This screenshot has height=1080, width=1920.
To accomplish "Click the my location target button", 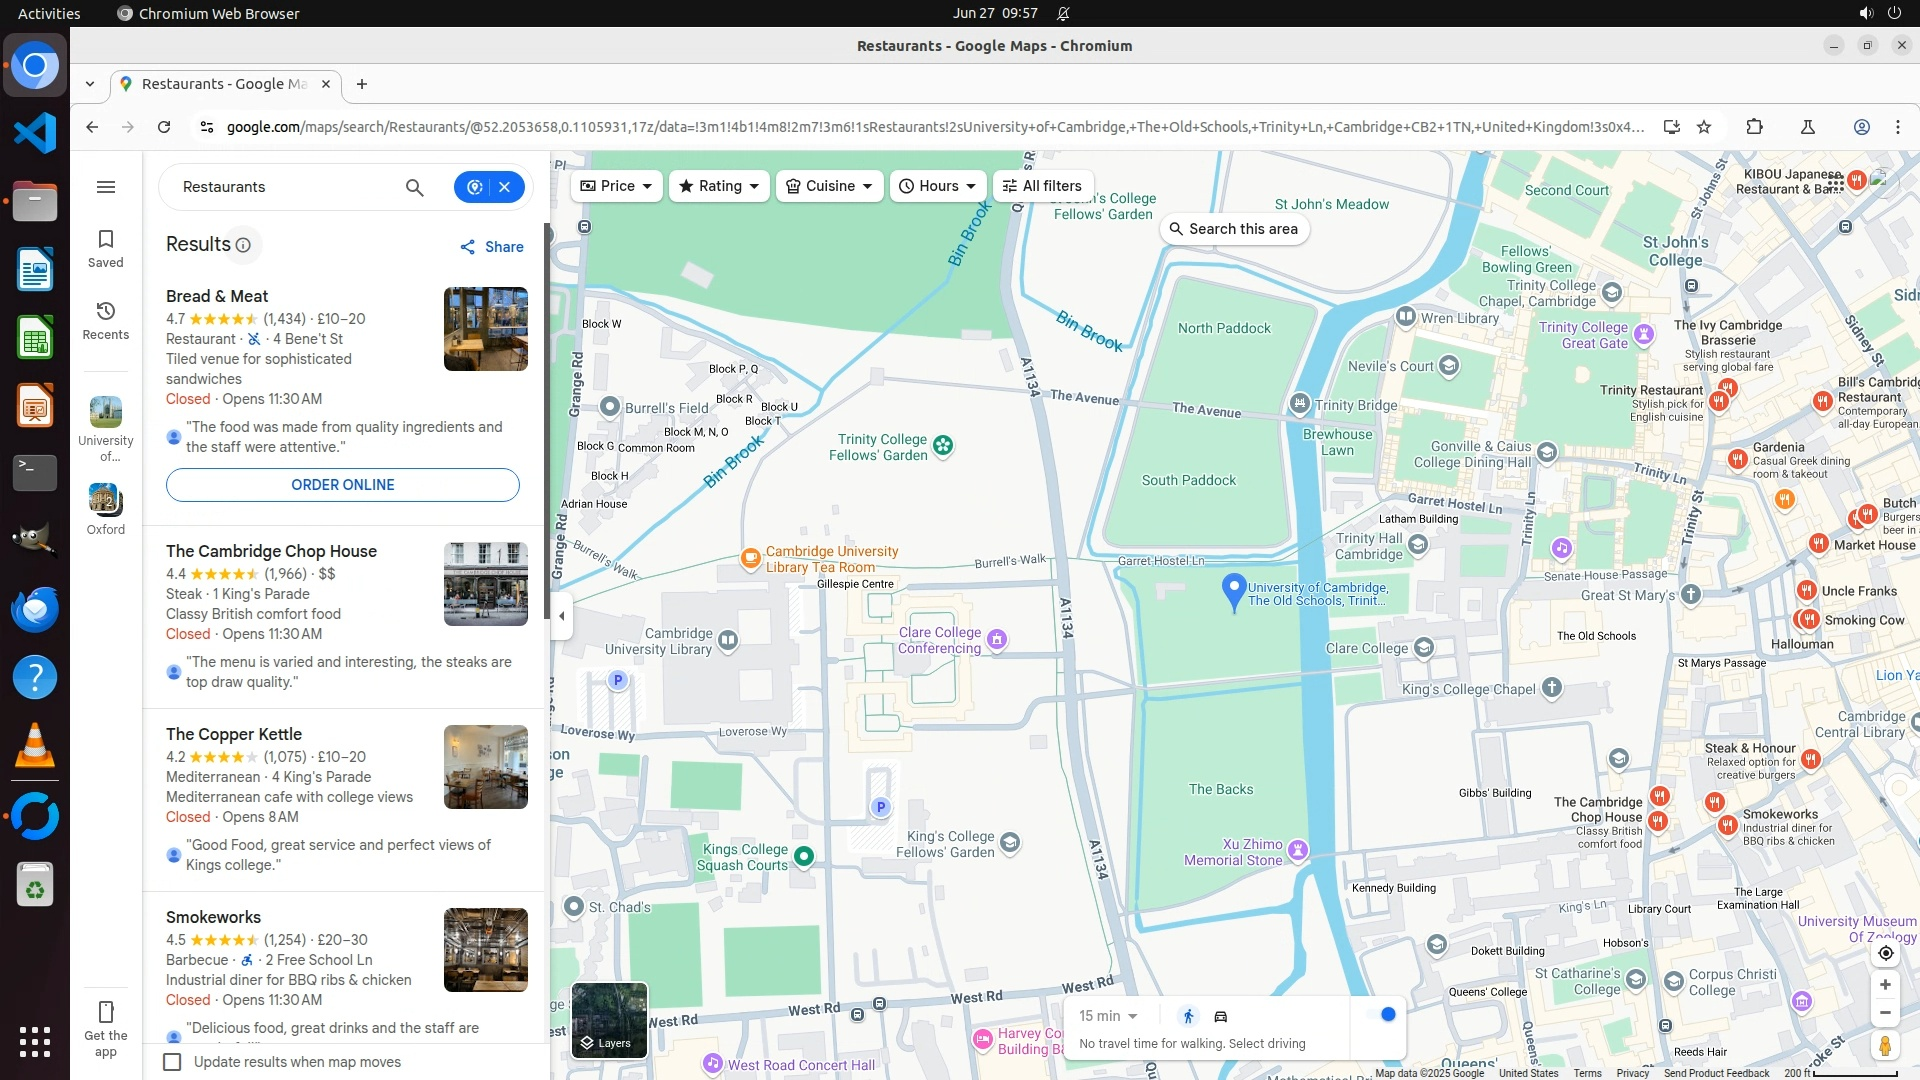I will 1885,953.
